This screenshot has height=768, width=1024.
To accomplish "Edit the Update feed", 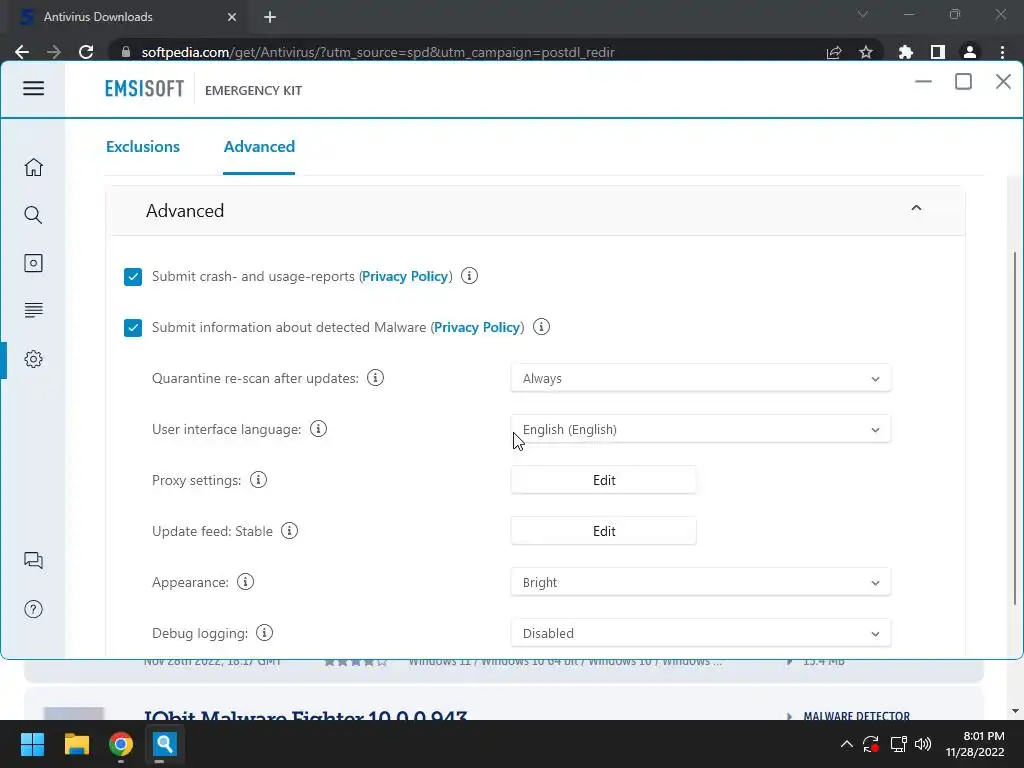I will pos(603,531).
